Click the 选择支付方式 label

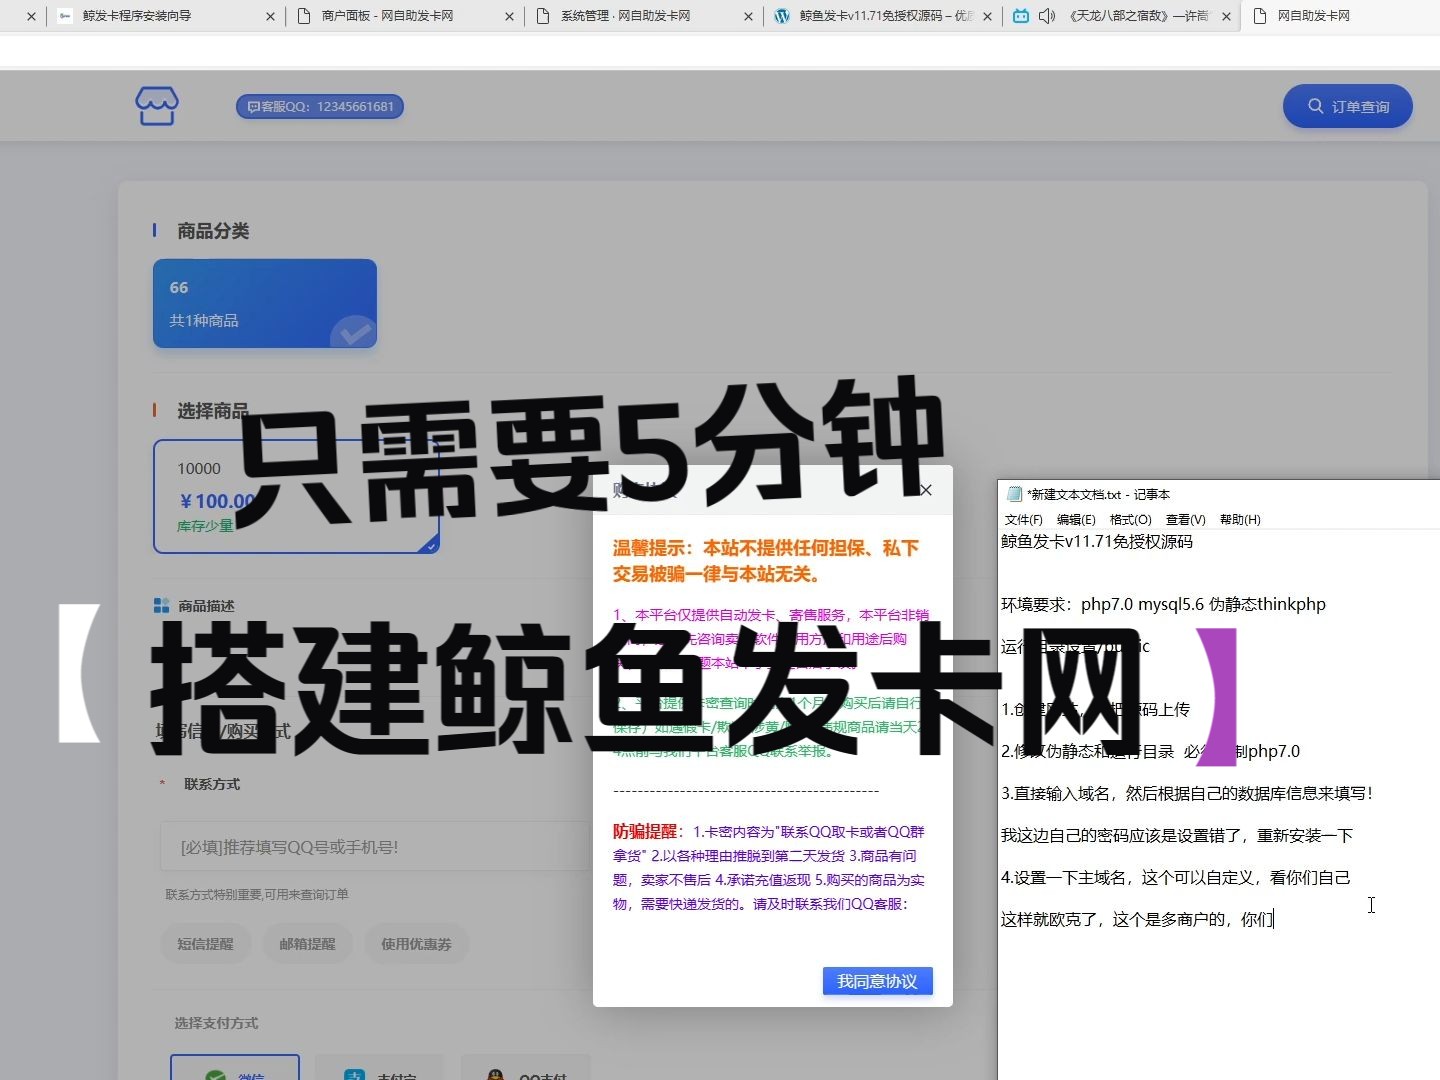point(216,1023)
